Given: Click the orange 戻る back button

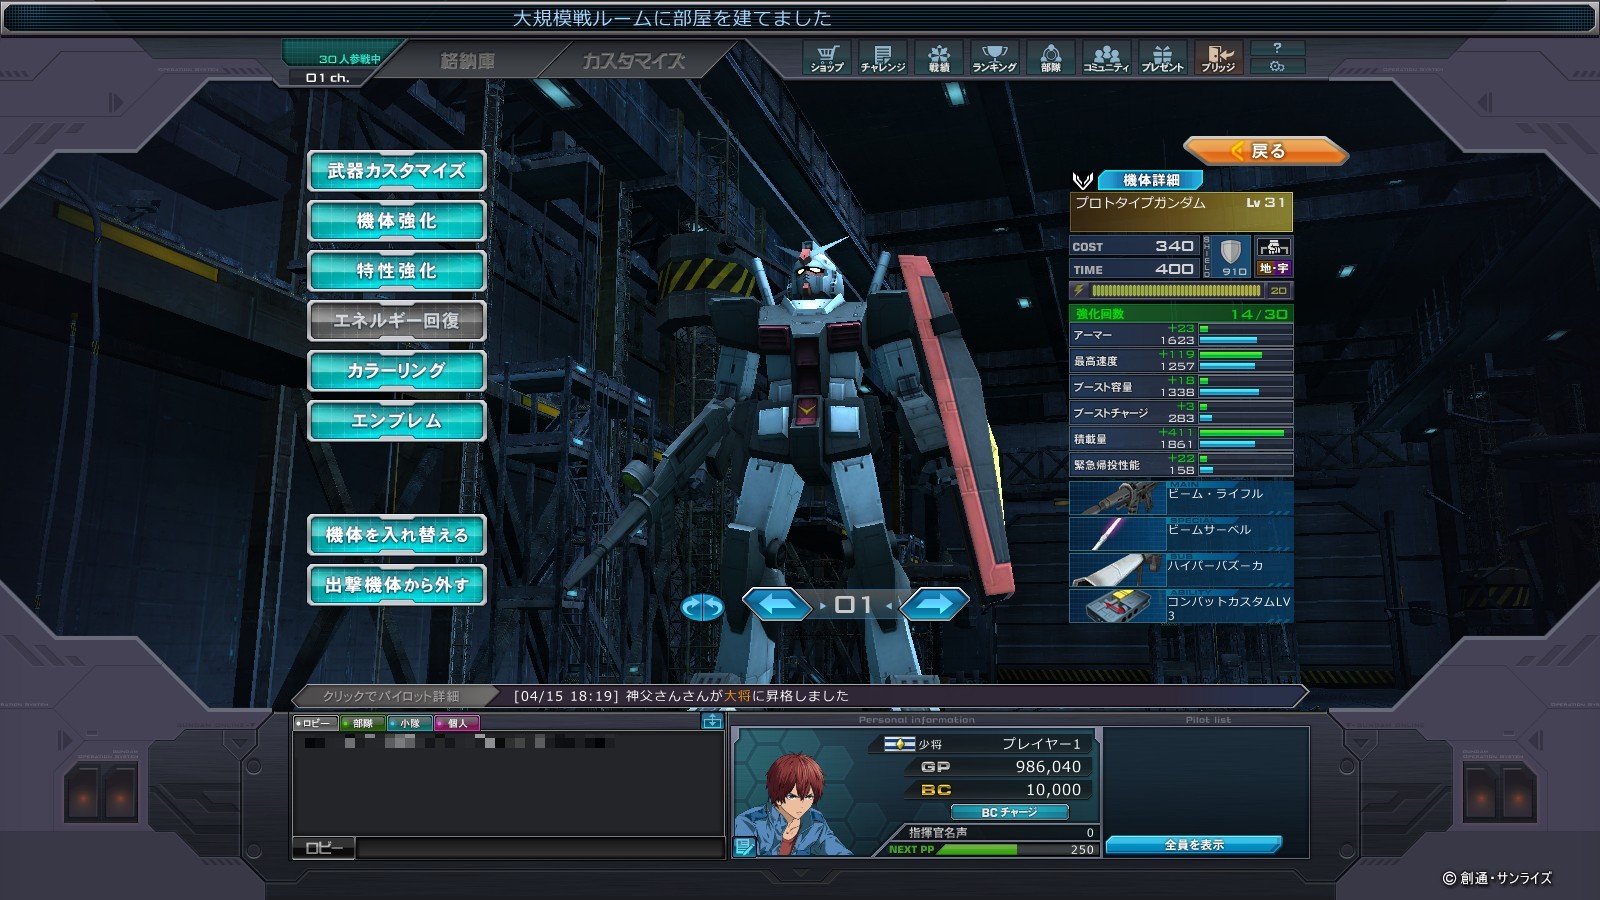Looking at the screenshot, I should (1265, 151).
